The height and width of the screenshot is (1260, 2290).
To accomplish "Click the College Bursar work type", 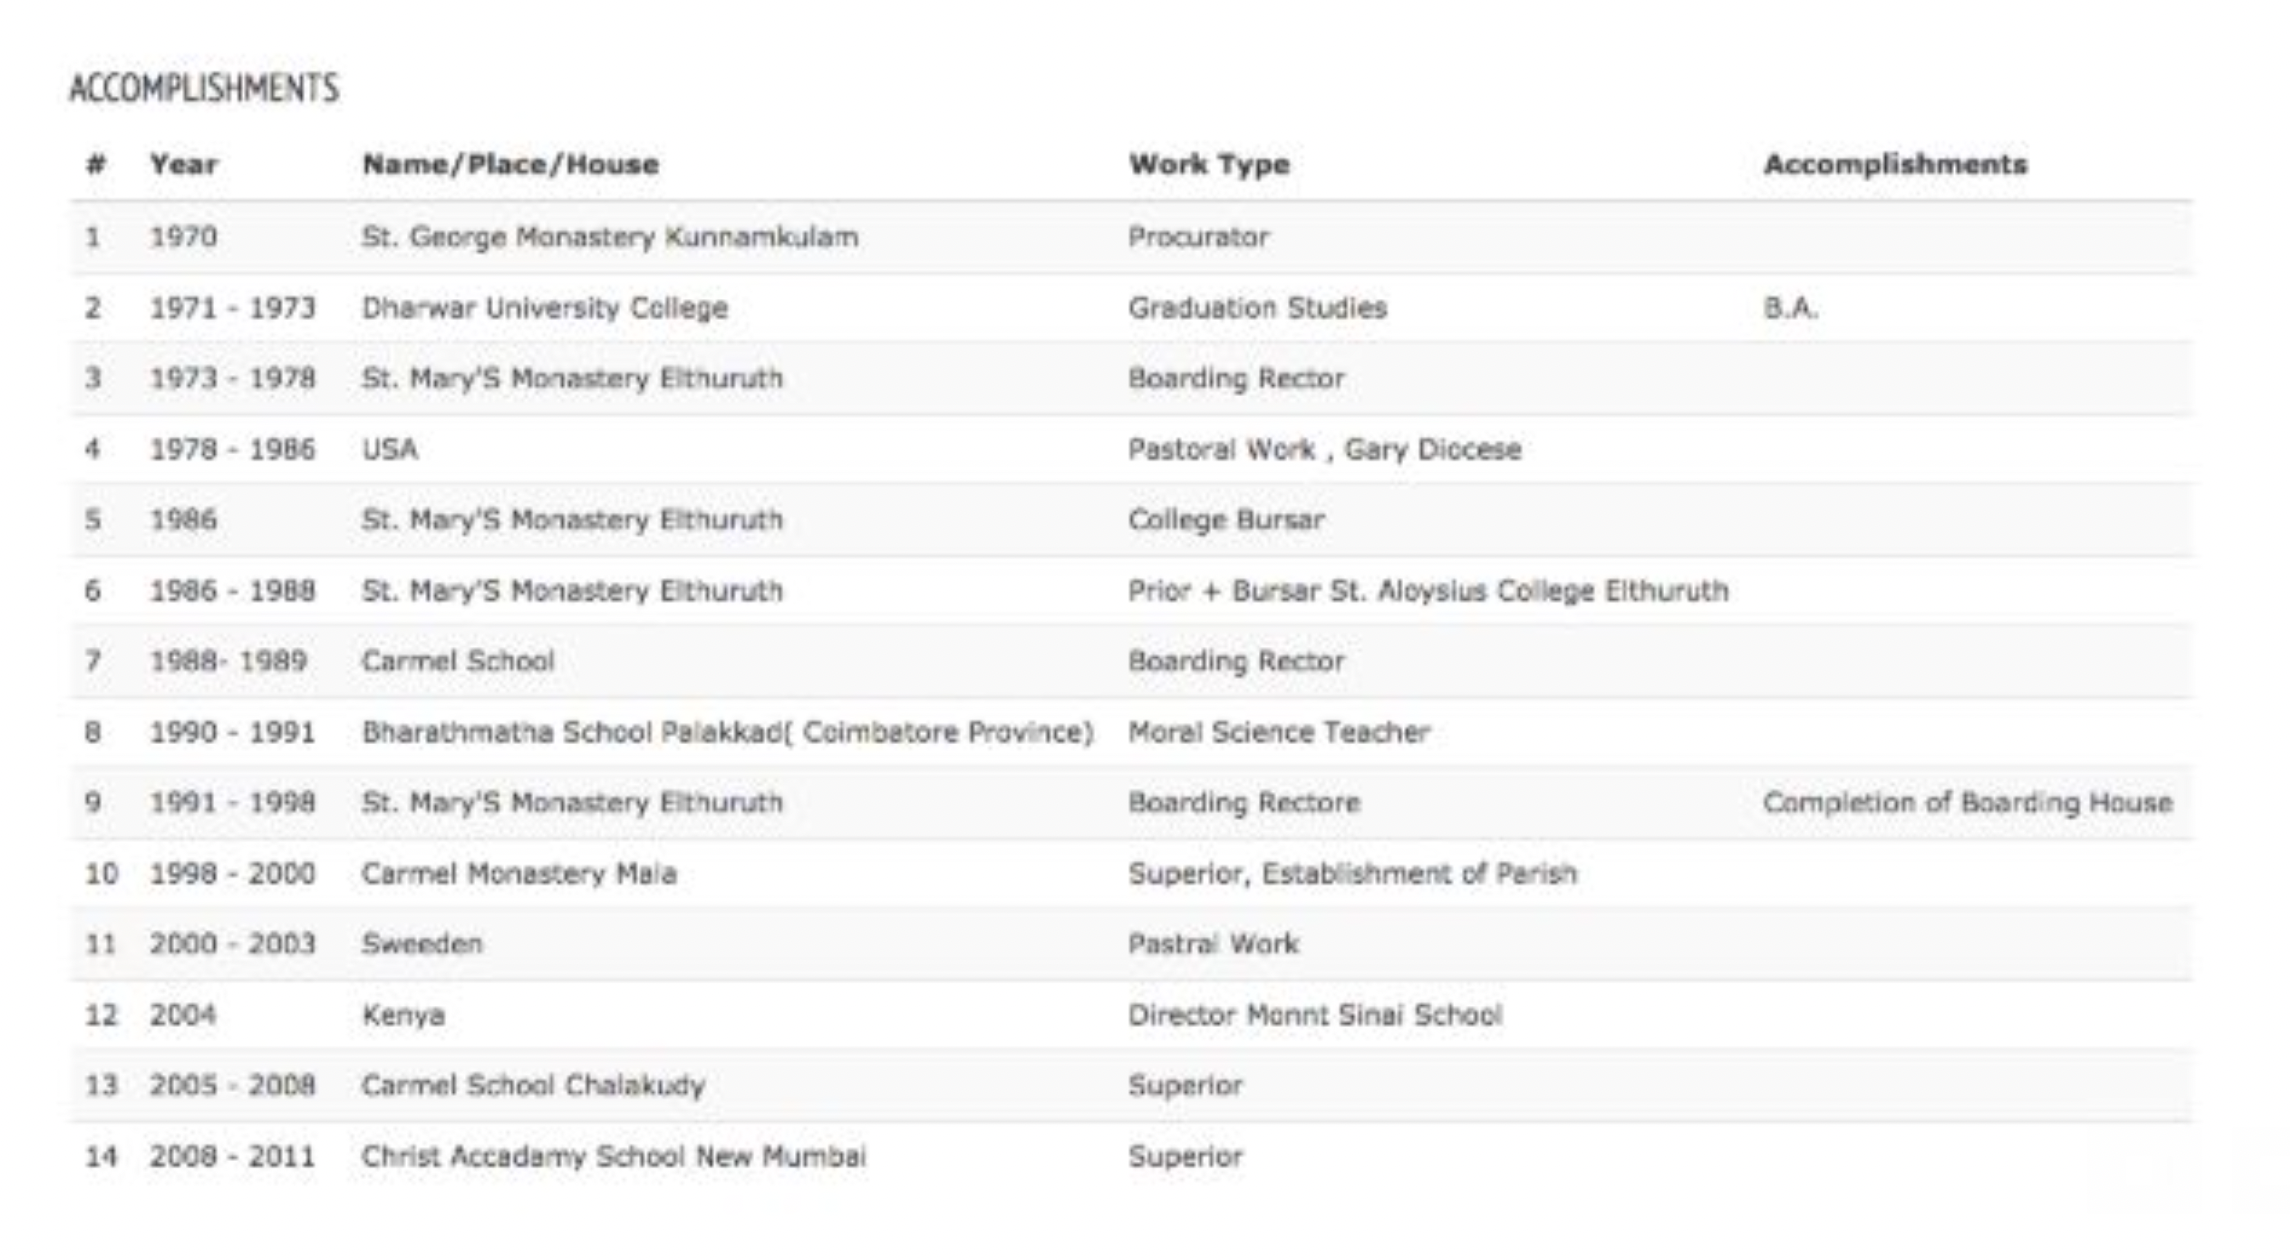I will pos(1226,520).
